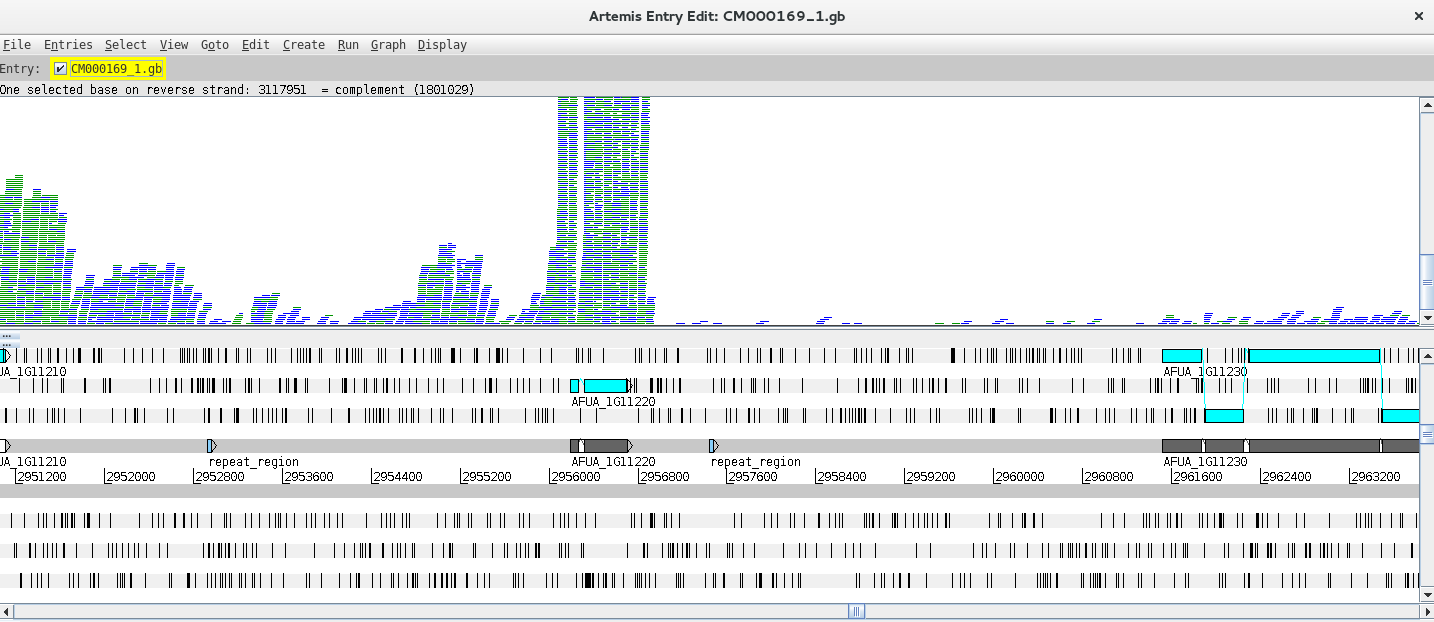Click the AFUA_1G11230 dark gray gene bar

[1300, 446]
